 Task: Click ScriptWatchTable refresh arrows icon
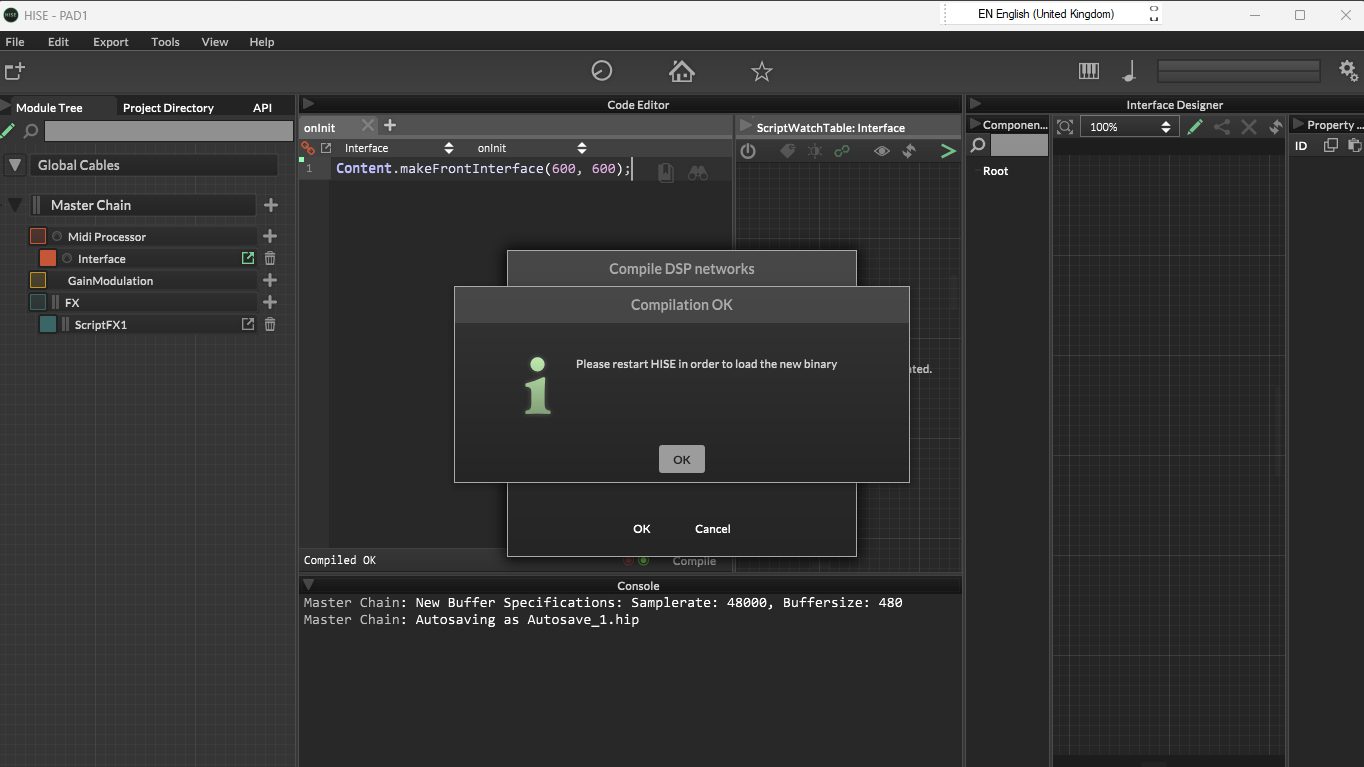click(908, 151)
